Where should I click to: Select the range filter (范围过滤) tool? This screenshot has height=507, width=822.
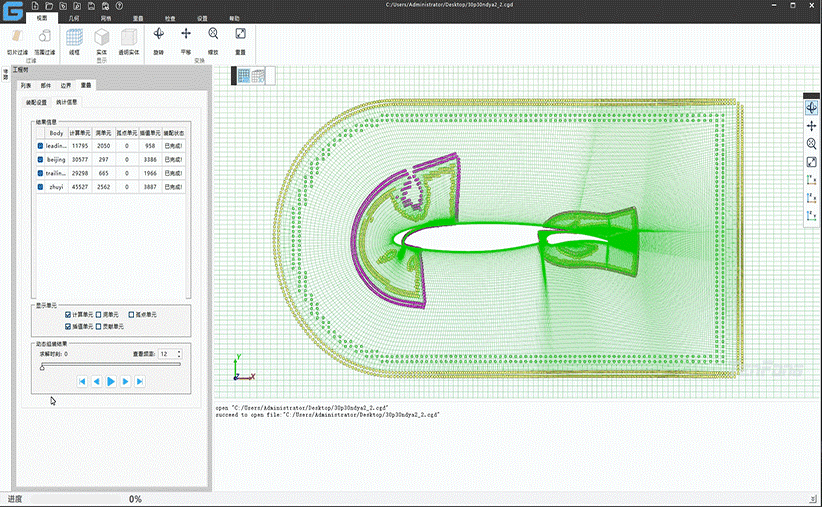pos(45,42)
